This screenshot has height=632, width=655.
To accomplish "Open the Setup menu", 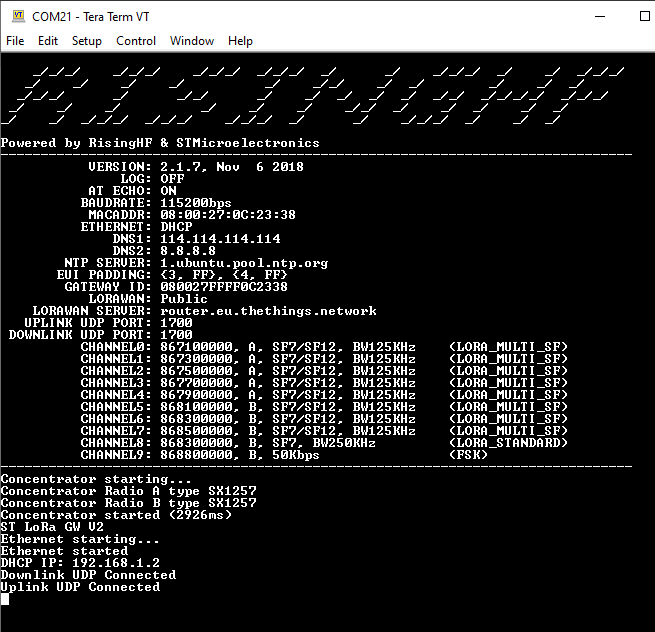I will point(87,41).
